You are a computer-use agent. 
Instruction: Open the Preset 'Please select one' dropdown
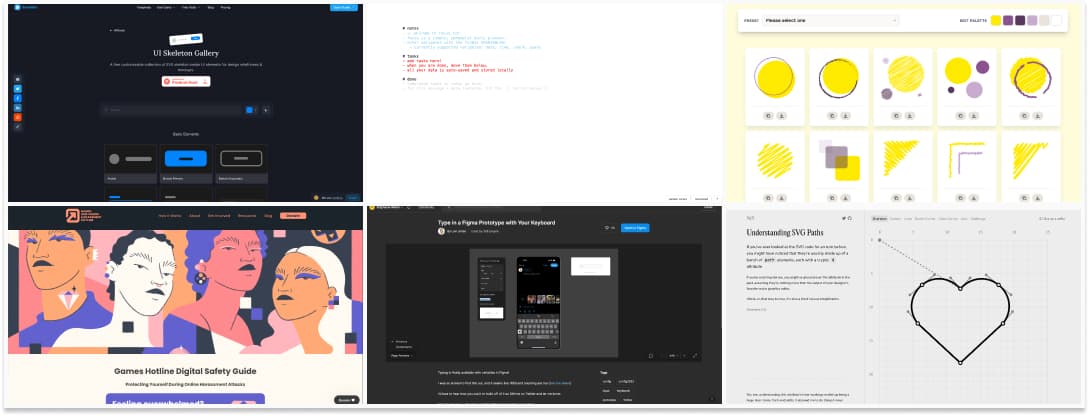click(831, 20)
